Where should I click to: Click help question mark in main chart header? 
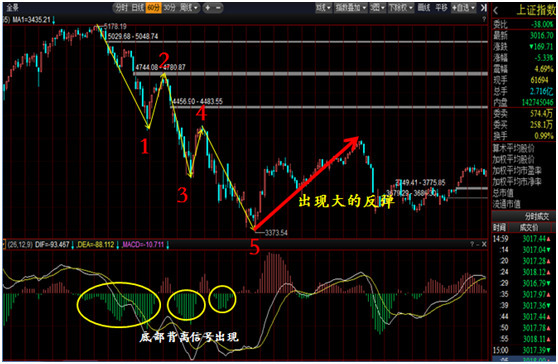(x=484, y=20)
